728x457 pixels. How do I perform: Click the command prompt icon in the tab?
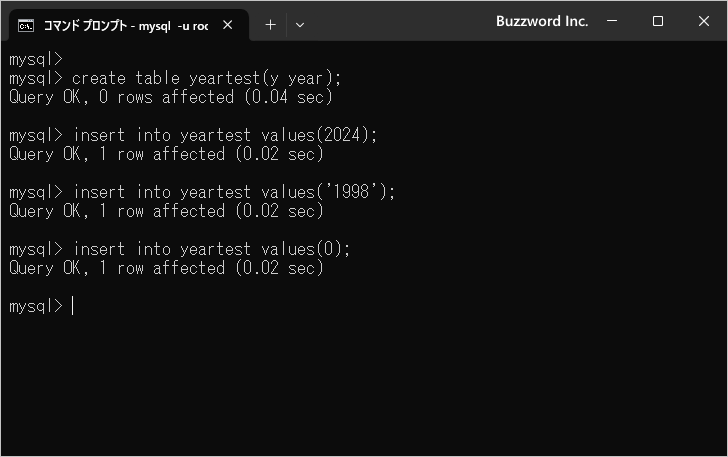point(27,25)
